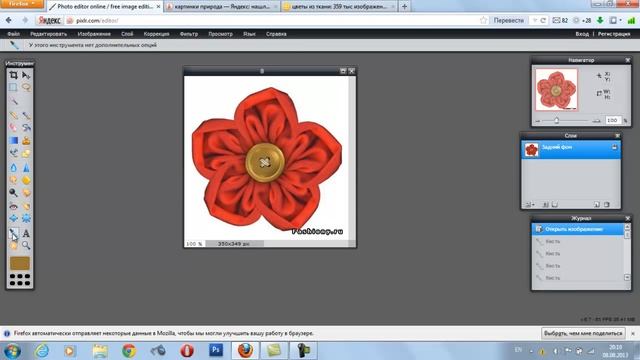This screenshot has width=640, height=360.
Task: Open the Язык menu
Action: click(249, 34)
